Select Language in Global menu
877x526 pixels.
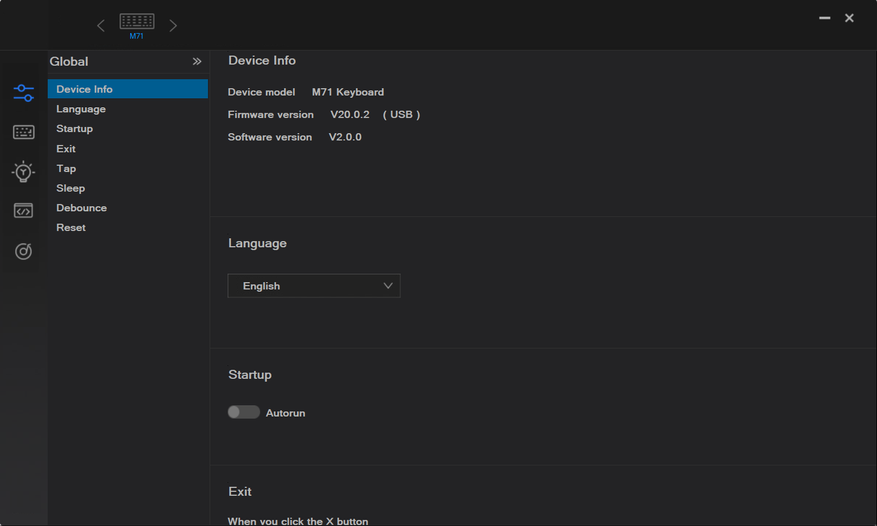point(81,109)
